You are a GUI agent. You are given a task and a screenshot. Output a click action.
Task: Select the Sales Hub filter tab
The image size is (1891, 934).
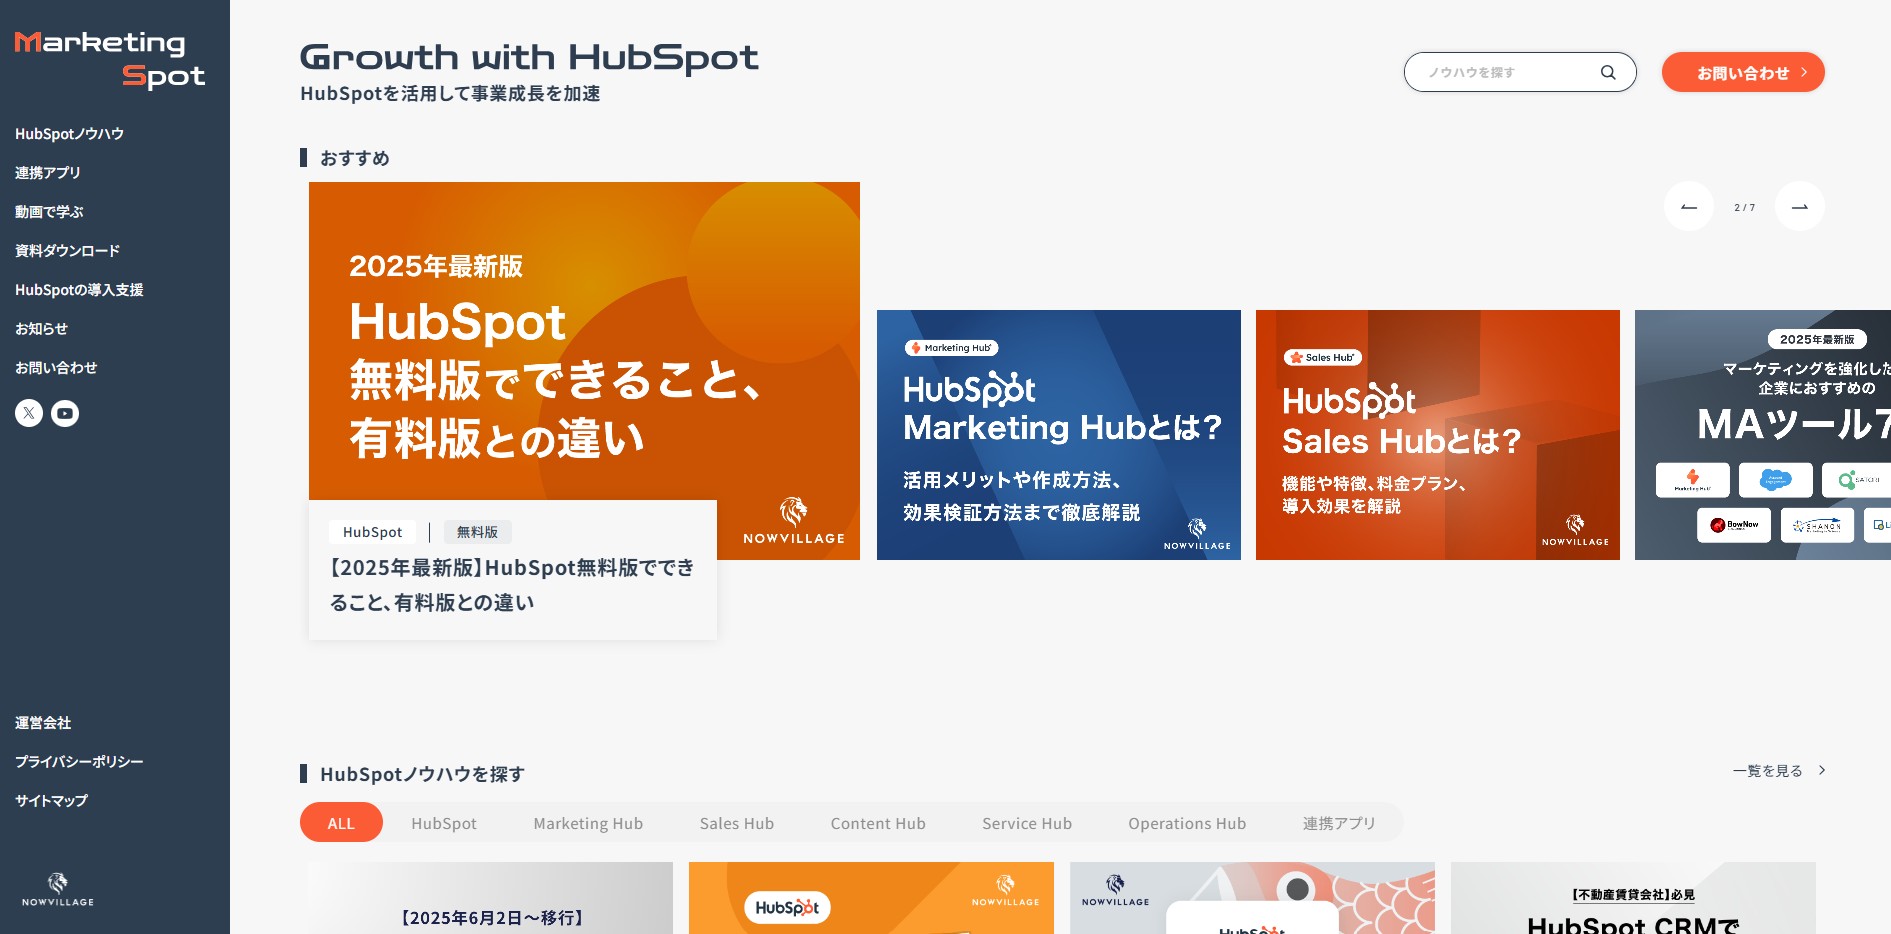[x=737, y=823]
